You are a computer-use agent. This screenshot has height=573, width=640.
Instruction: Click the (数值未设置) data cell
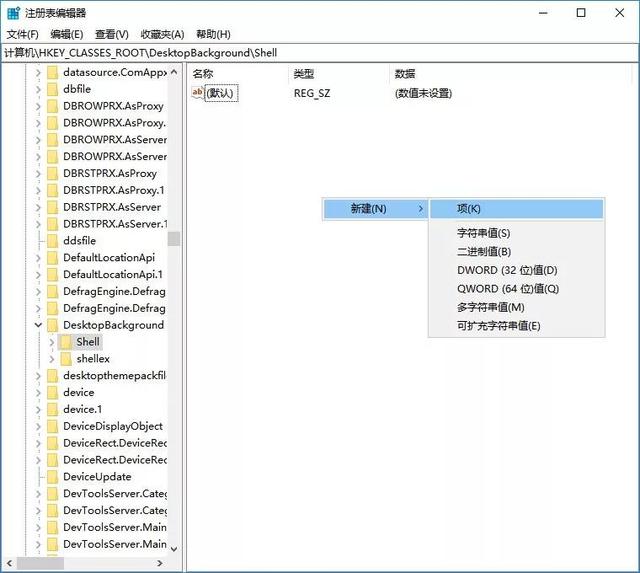point(423,93)
